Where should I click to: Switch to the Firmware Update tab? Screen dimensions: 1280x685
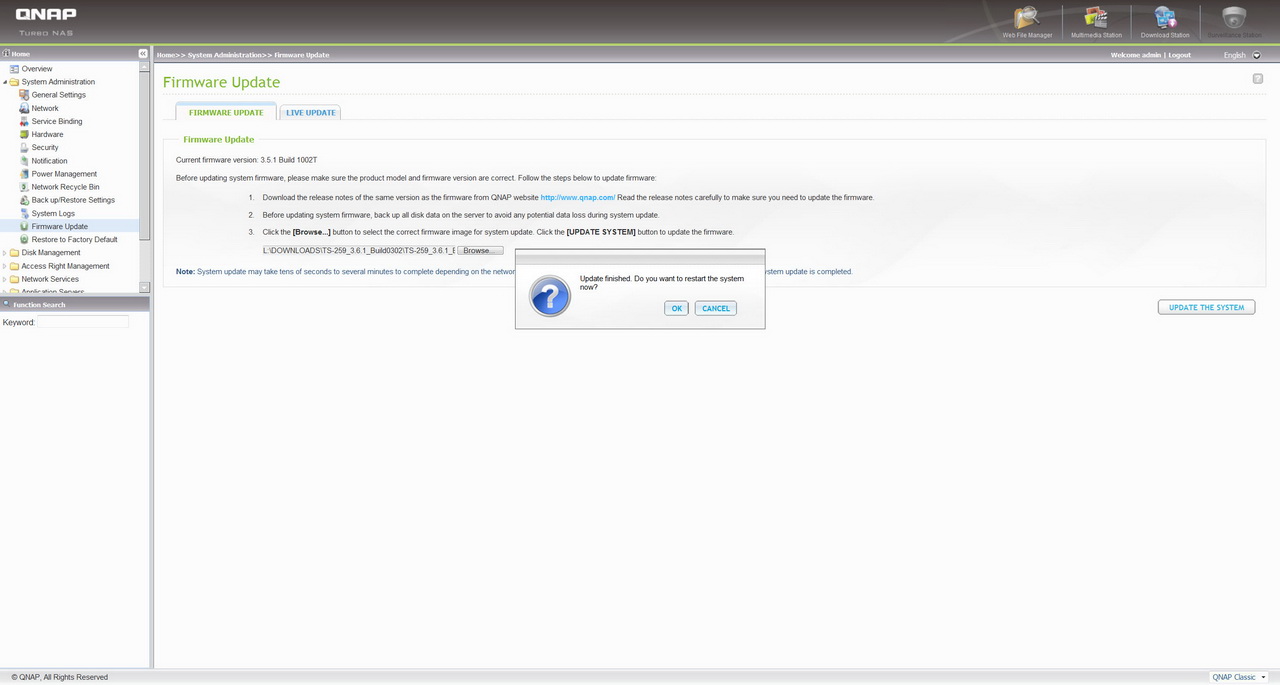tap(226, 112)
